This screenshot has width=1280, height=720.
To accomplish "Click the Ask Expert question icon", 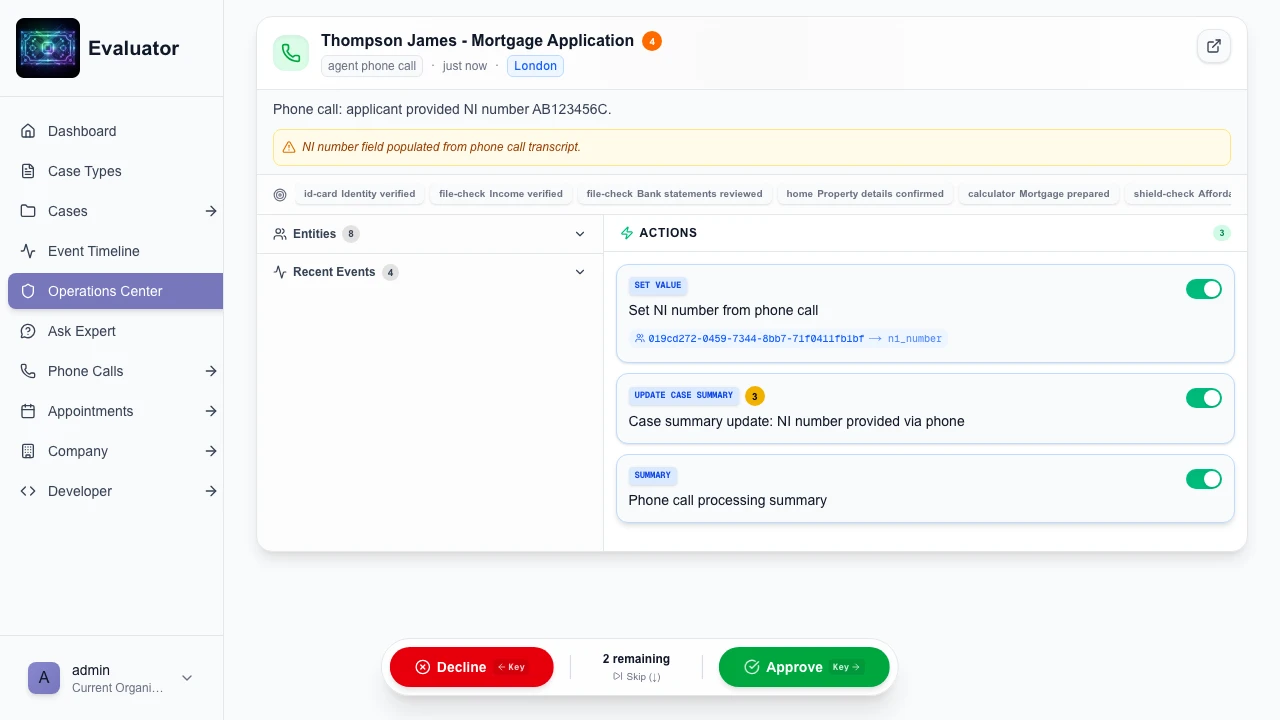I will pyautogui.click(x=28, y=331).
